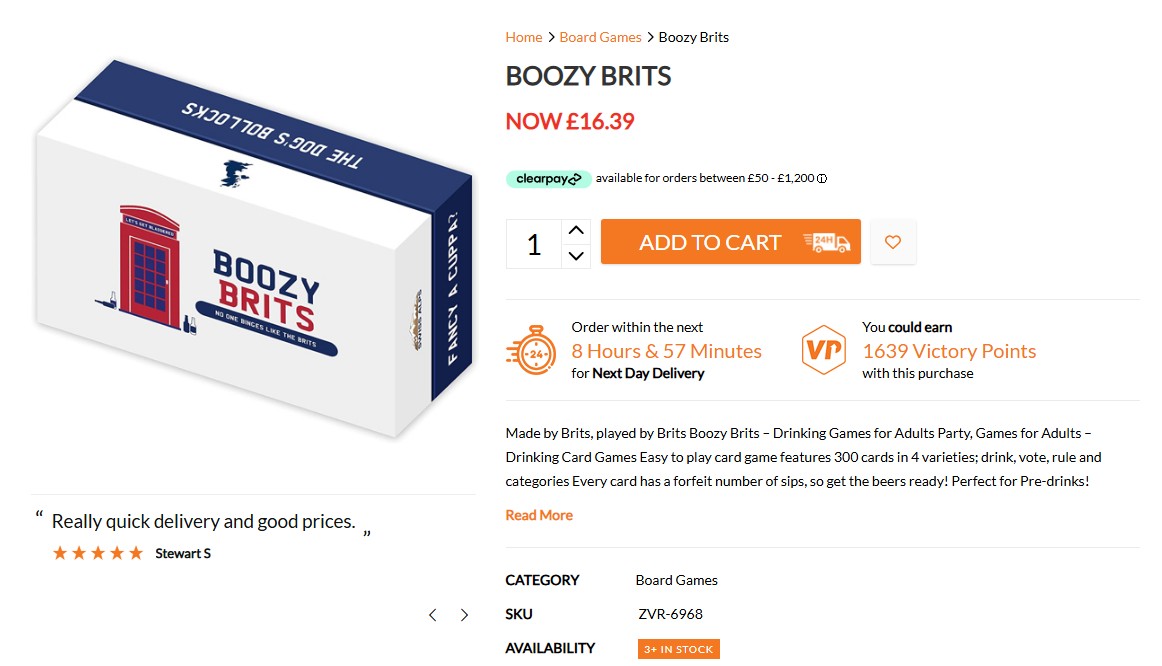
Task: Click the 3+ In Stock badge
Action: [x=678, y=649]
